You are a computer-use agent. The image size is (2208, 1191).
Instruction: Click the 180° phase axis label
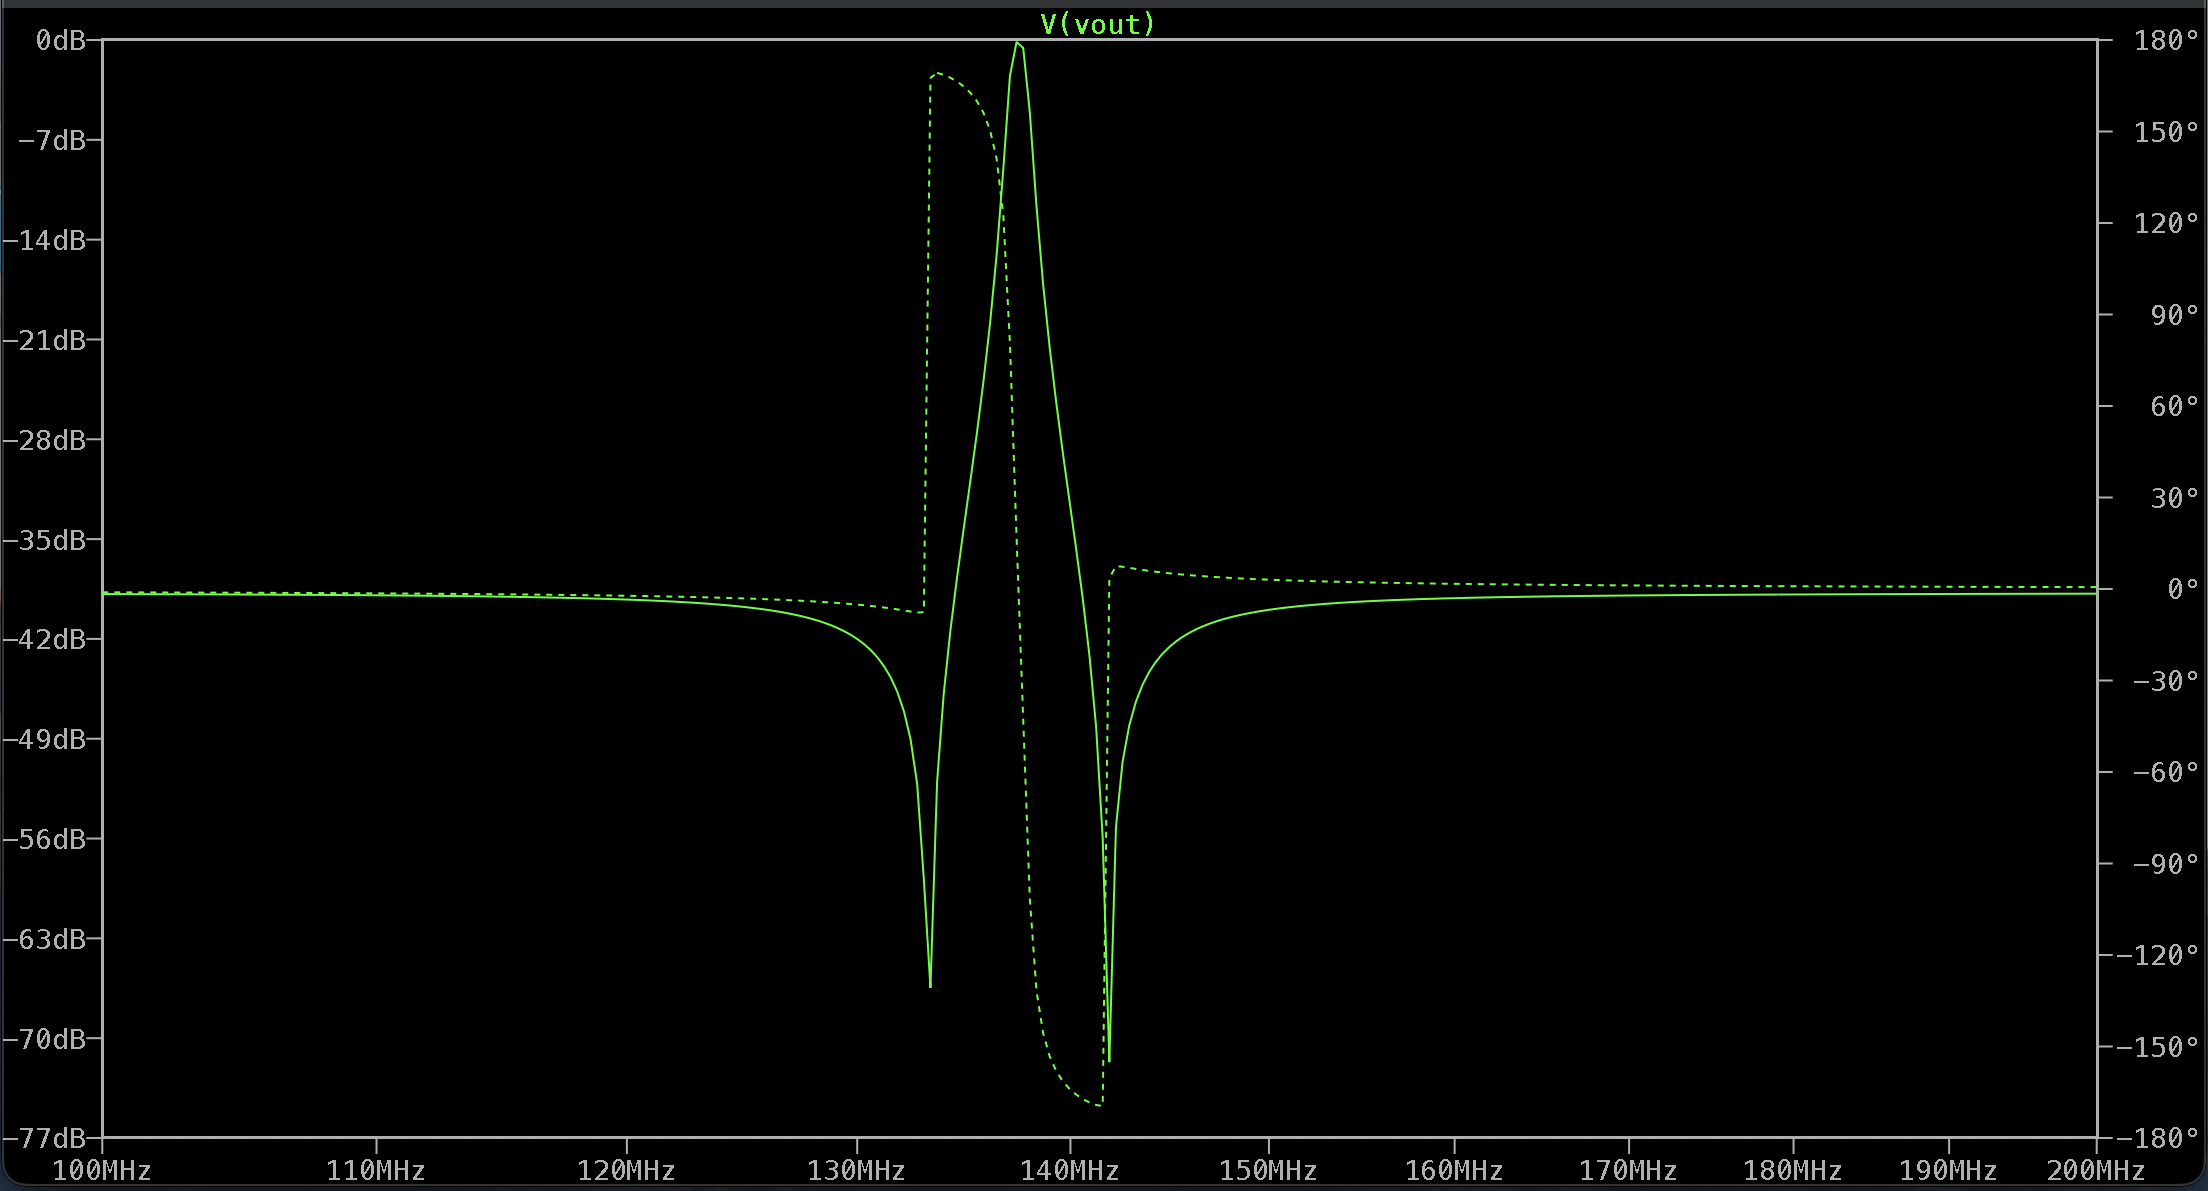(2166, 40)
